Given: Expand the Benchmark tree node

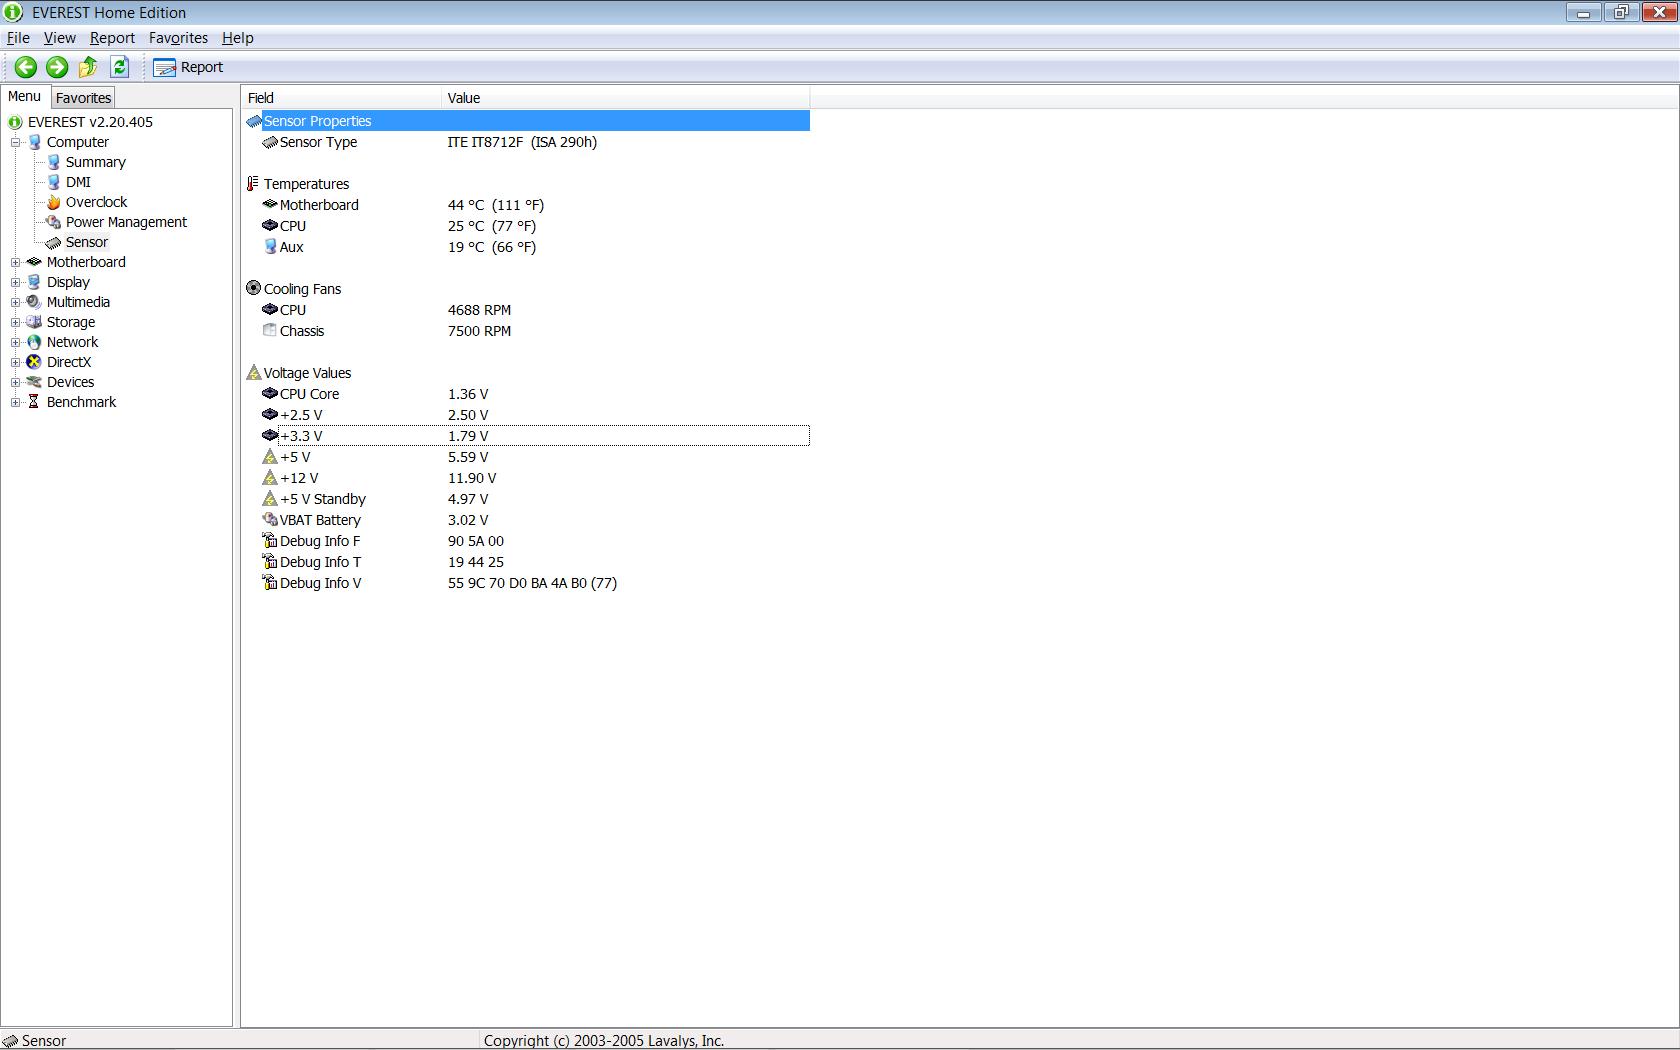Looking at the screenshot, I should [x=16, y=402].
